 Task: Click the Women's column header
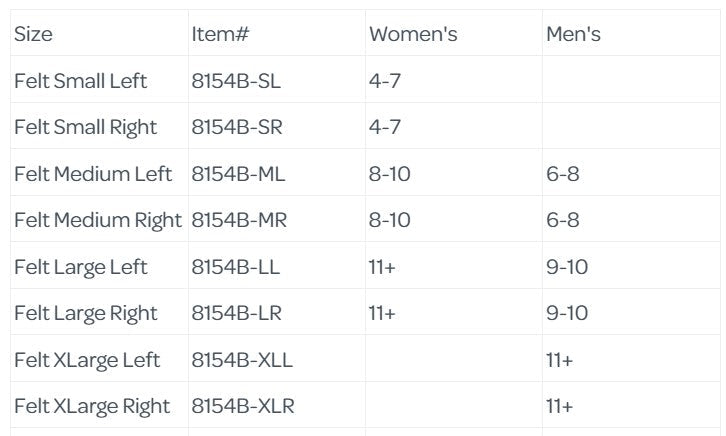[x=413, y=35]
